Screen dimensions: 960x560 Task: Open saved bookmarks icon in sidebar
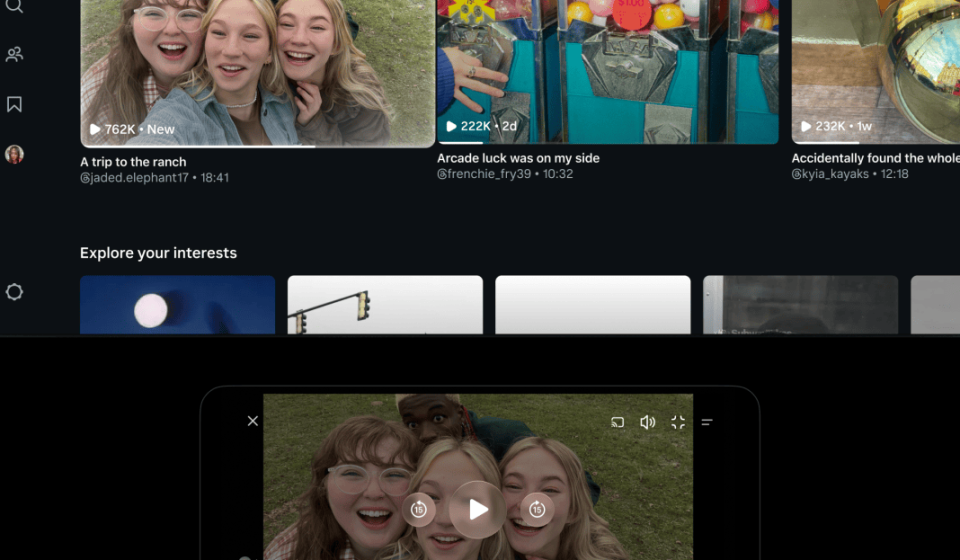click(14, 104)
